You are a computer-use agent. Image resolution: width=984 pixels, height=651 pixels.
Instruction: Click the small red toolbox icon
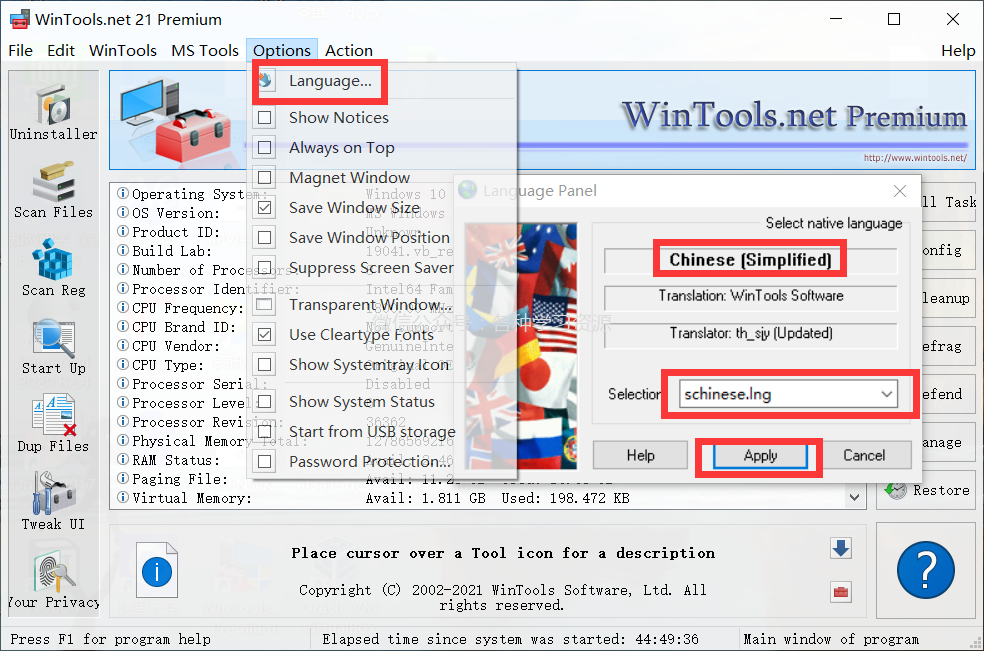click(841, 591)
